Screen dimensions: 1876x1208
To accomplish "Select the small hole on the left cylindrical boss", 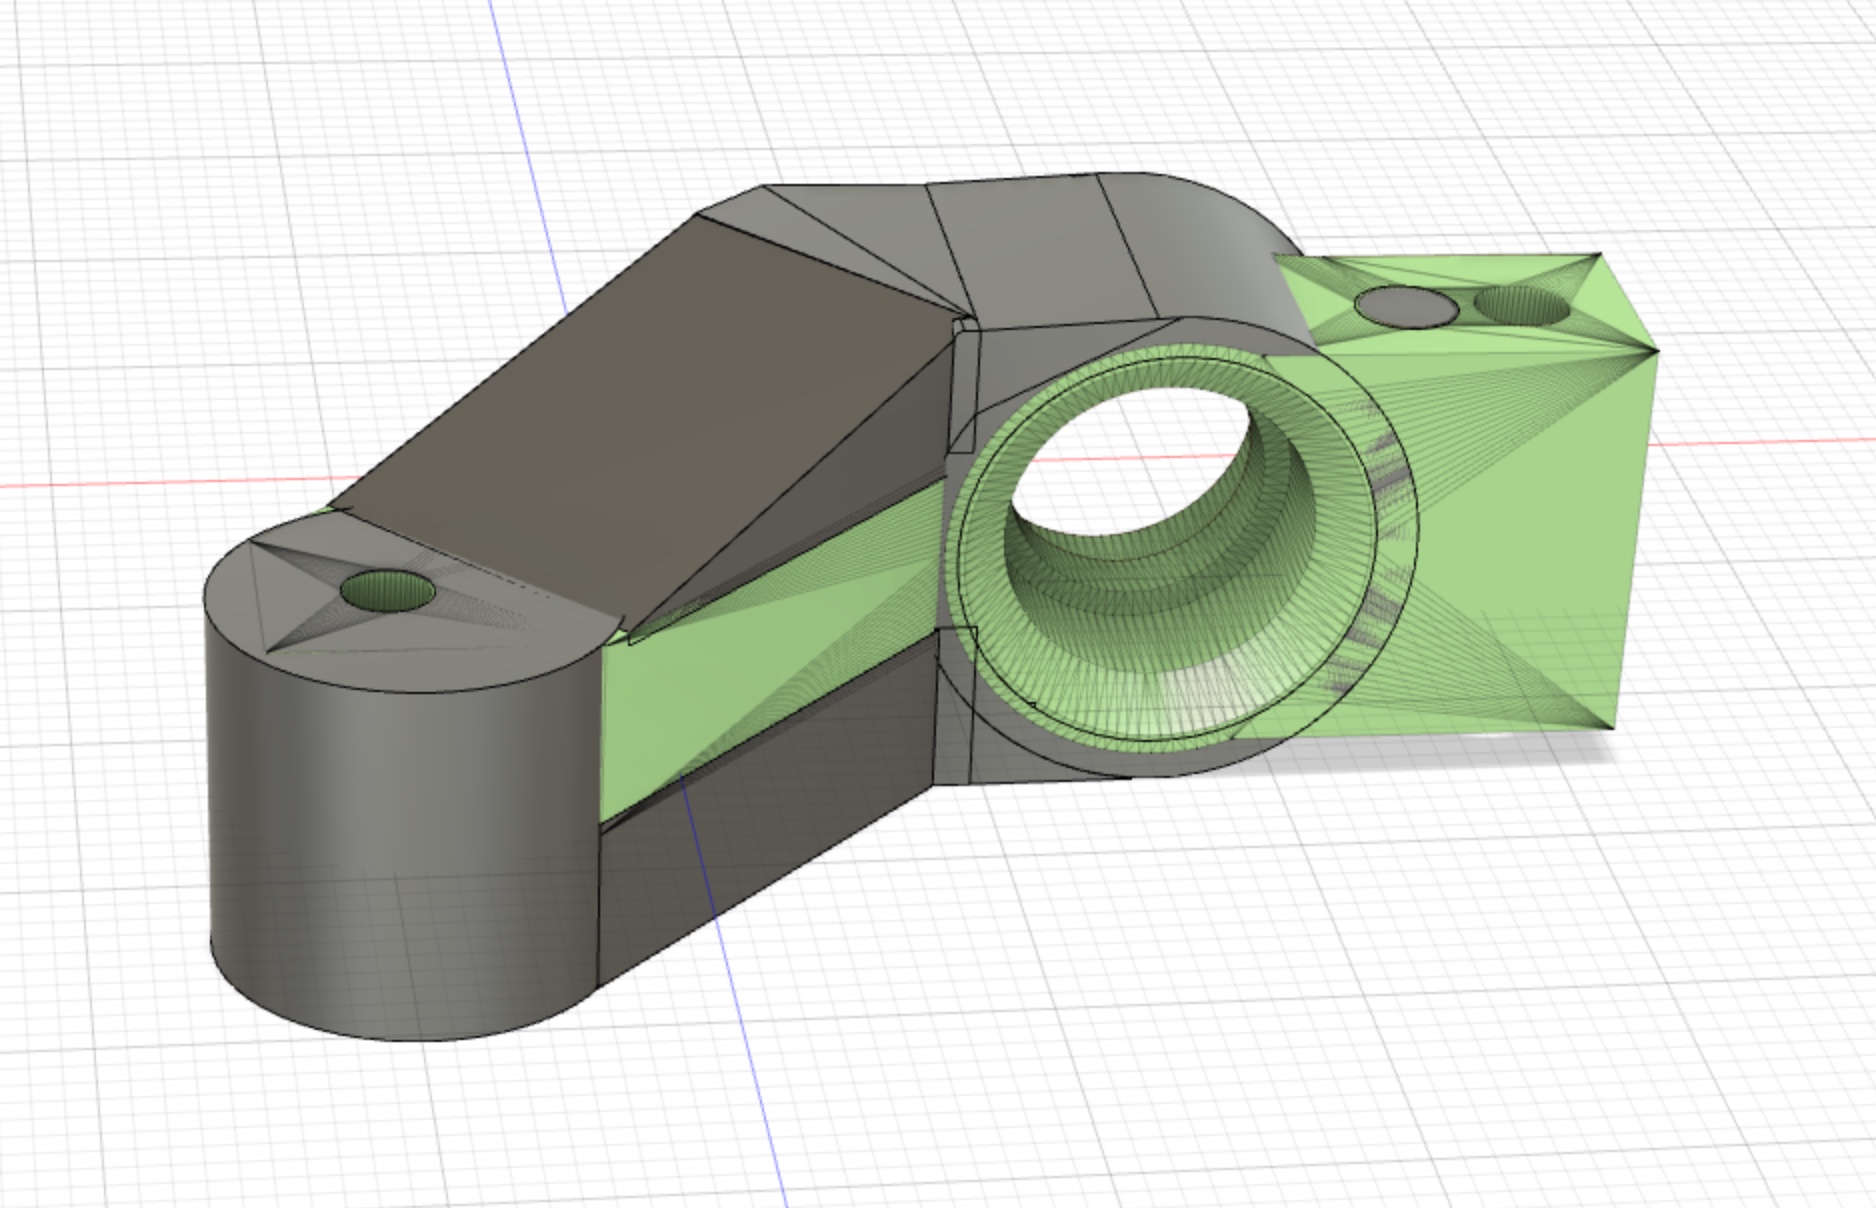I will (388, 591).
